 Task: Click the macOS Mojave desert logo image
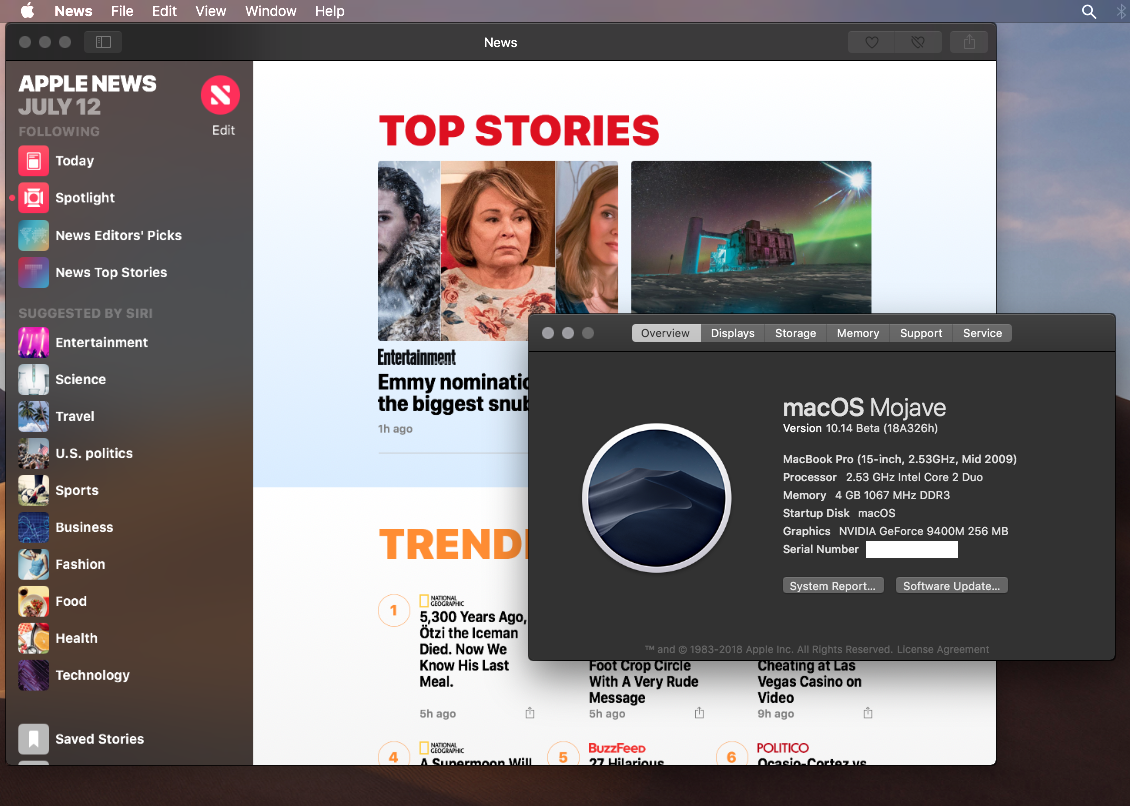pyautogui.click(x=657, y=497)
